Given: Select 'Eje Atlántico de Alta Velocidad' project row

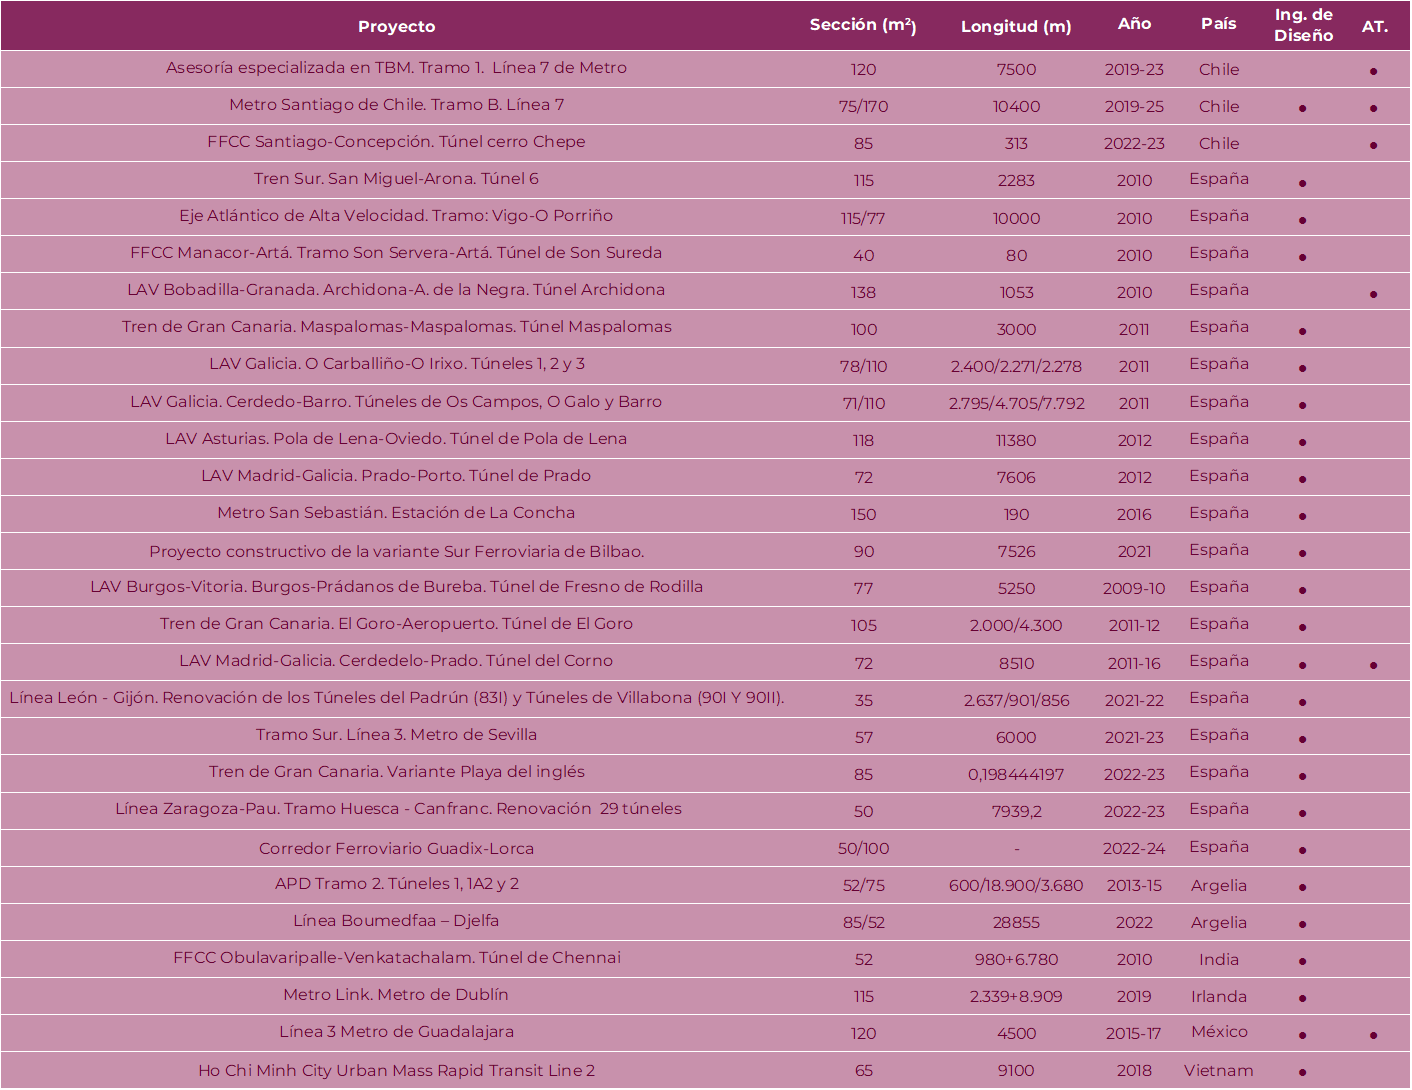Looking at the screenshot, I should tap(396, 216).
